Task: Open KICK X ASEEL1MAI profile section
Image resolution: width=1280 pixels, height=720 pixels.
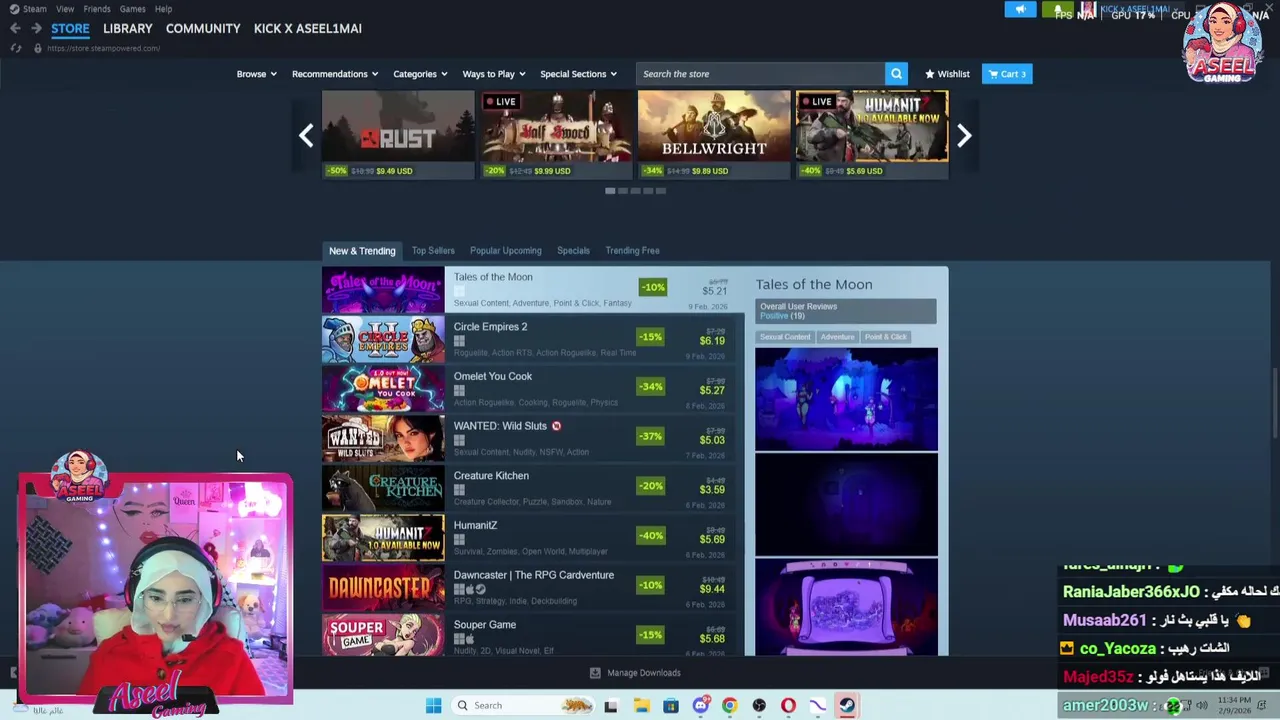Action: pos(308,28)
